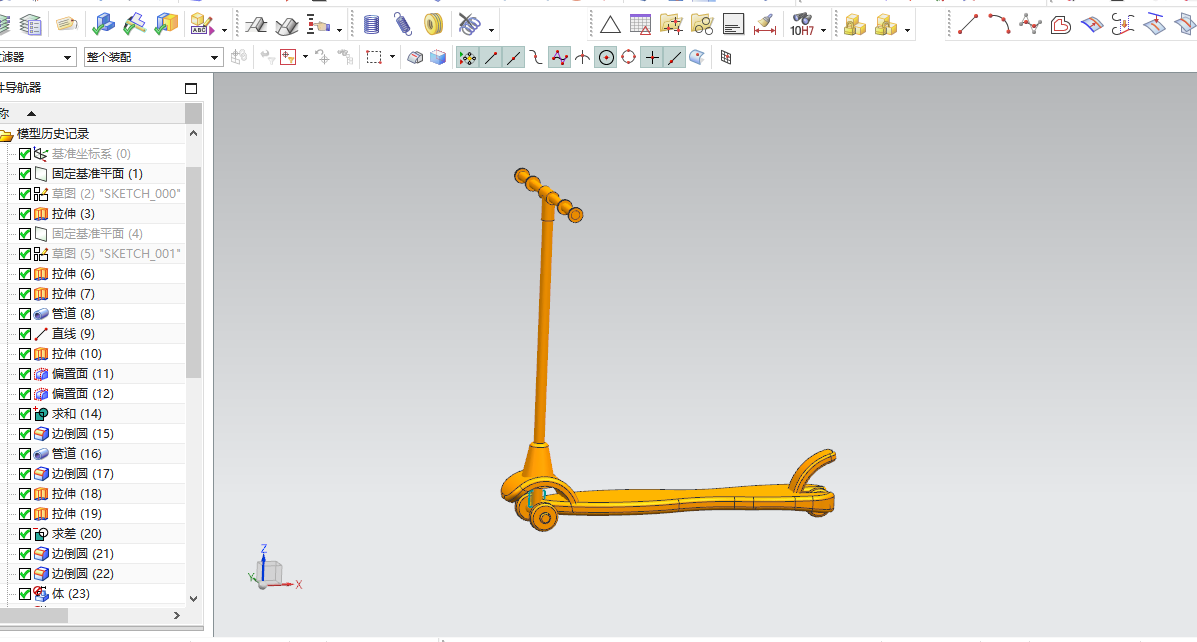Click the yellow label tag icon

[x=66, y=25]
